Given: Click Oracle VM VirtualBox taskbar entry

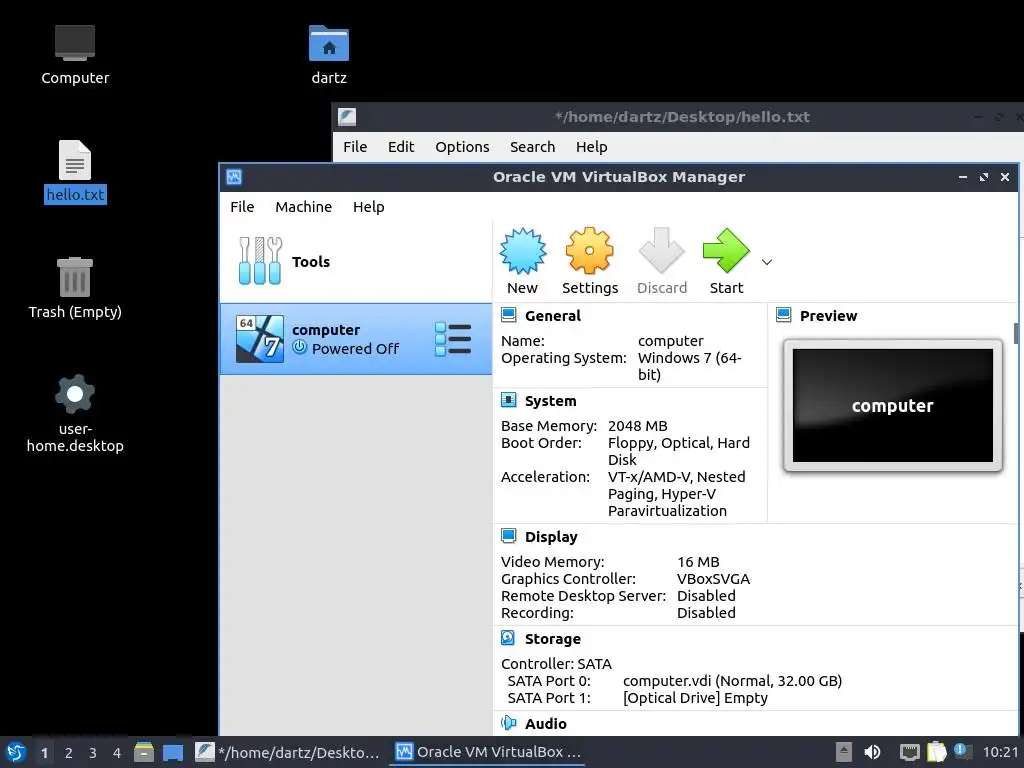Looking at the screenshot, I should pyautogui.click(x=488, y=752).
